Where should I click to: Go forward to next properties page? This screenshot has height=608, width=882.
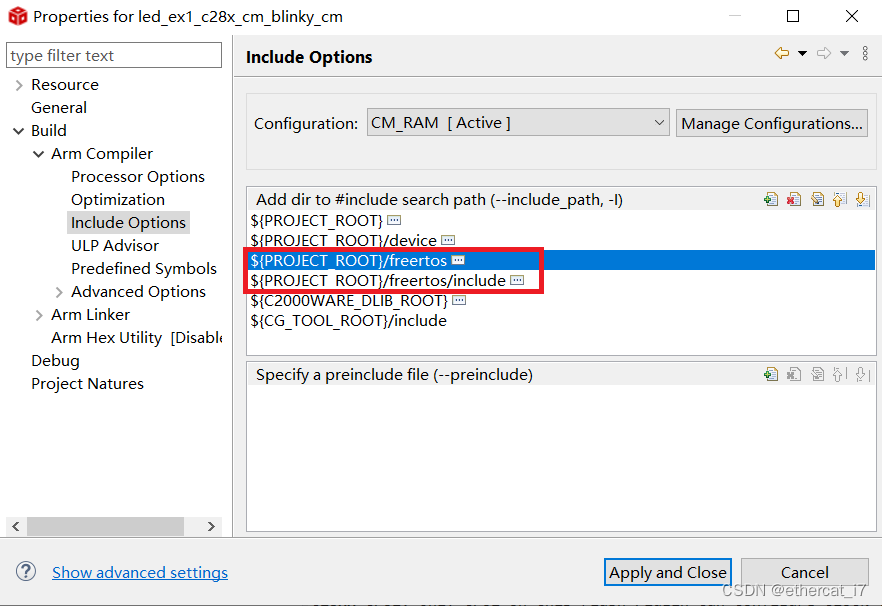(824, 53)
